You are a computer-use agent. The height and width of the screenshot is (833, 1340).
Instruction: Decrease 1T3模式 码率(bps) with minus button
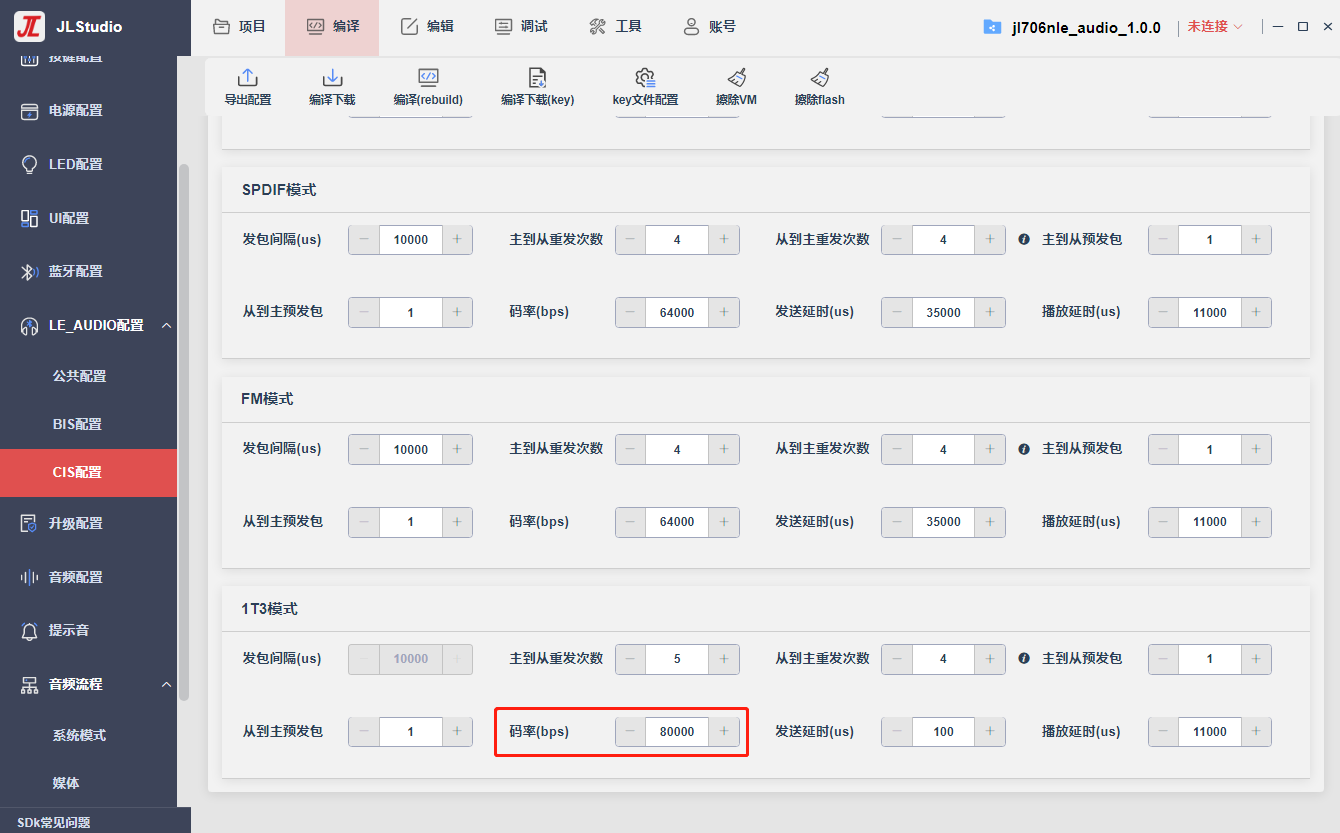[x=630, y=731]
